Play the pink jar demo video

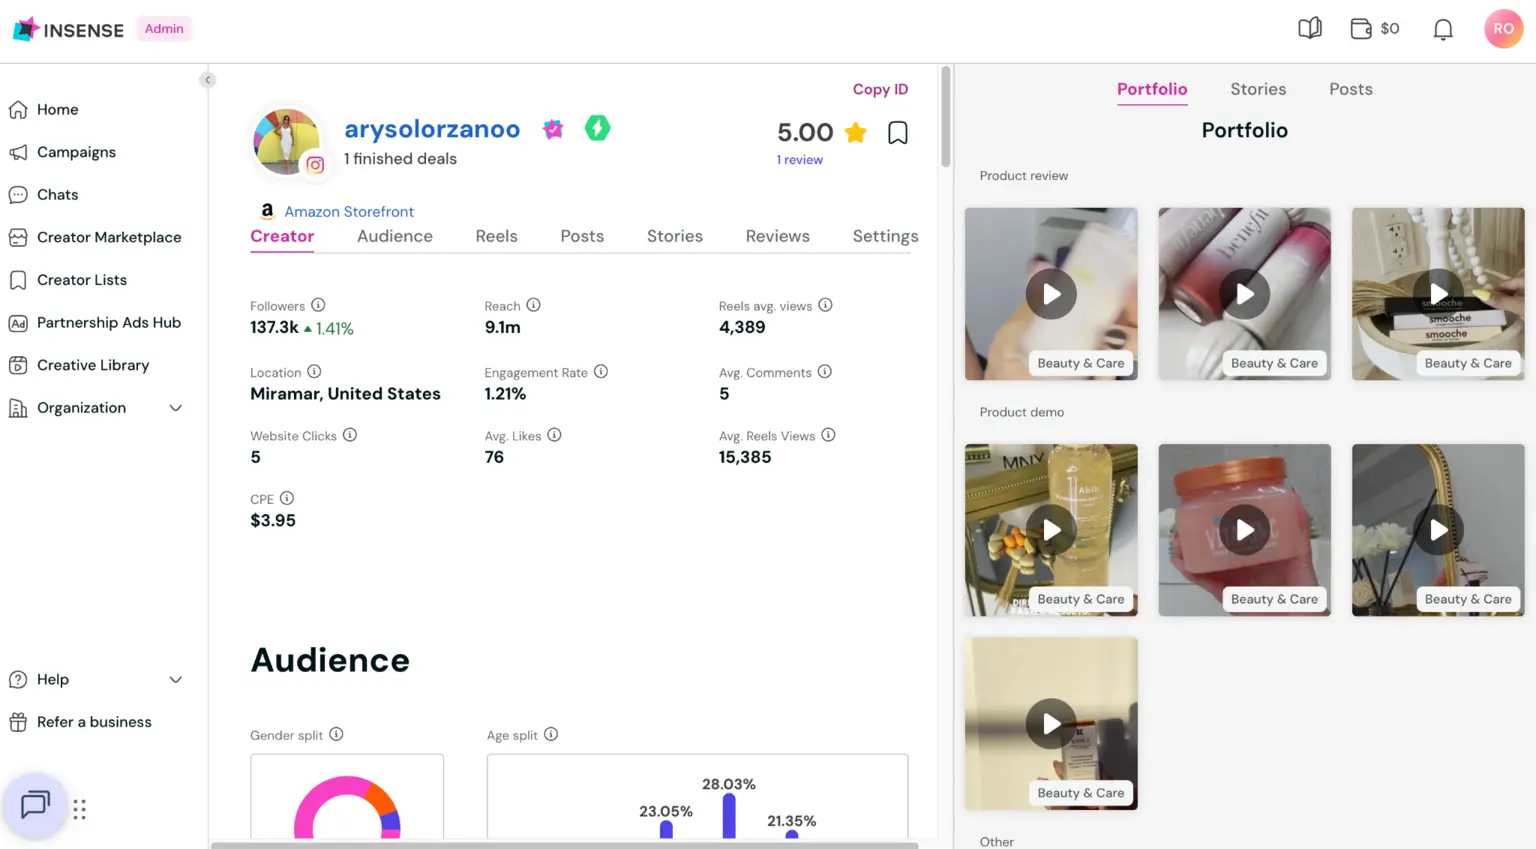[x=1244, y=530]
